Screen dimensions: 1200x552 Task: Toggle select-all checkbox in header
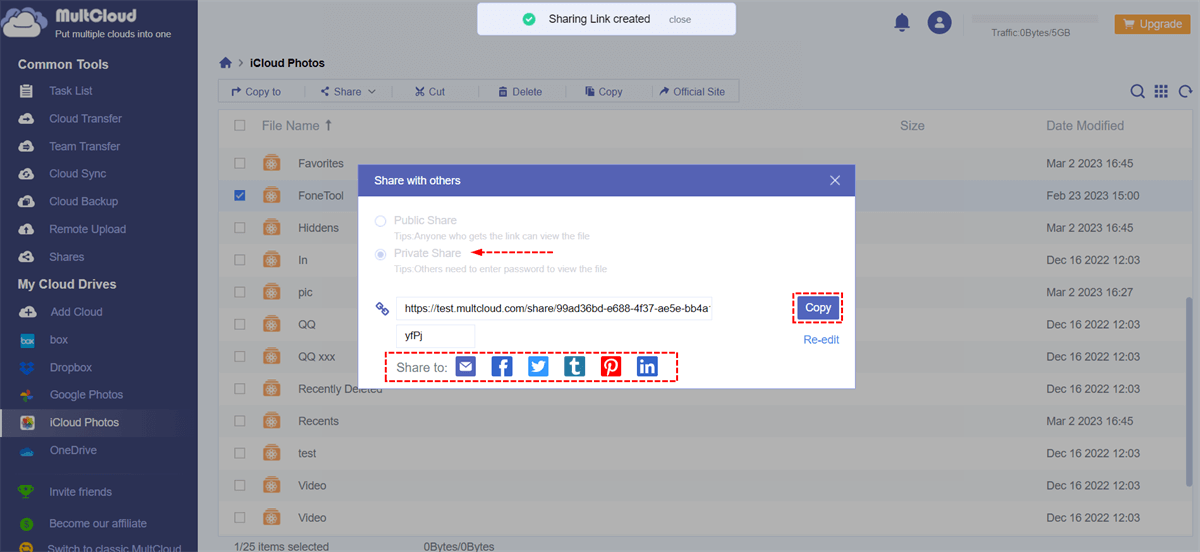click(240, 126)
